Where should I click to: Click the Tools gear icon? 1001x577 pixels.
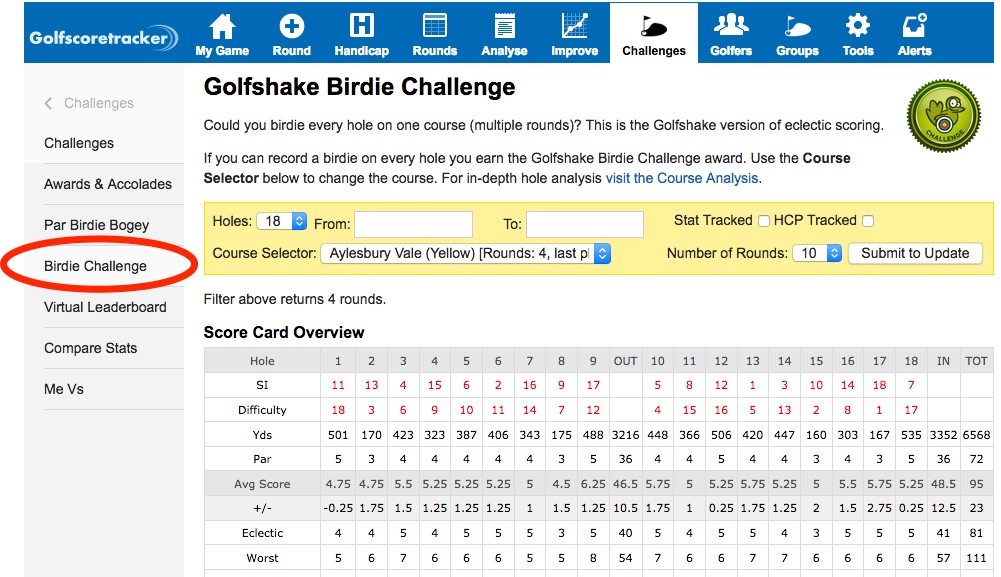(x=857, y=27)
